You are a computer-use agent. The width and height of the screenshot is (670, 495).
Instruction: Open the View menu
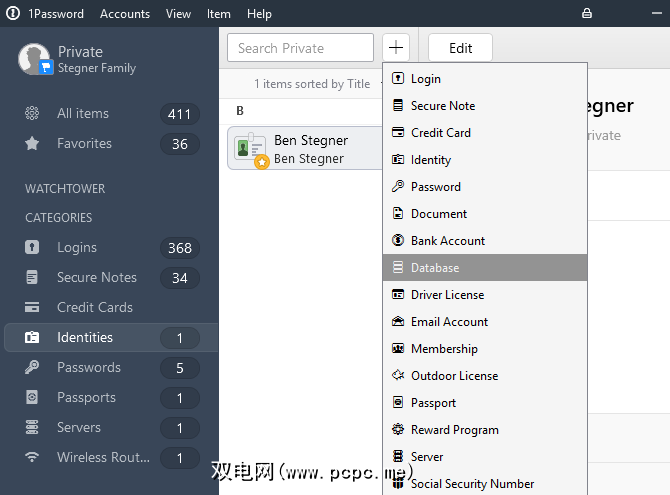click(x=178, y=14)
